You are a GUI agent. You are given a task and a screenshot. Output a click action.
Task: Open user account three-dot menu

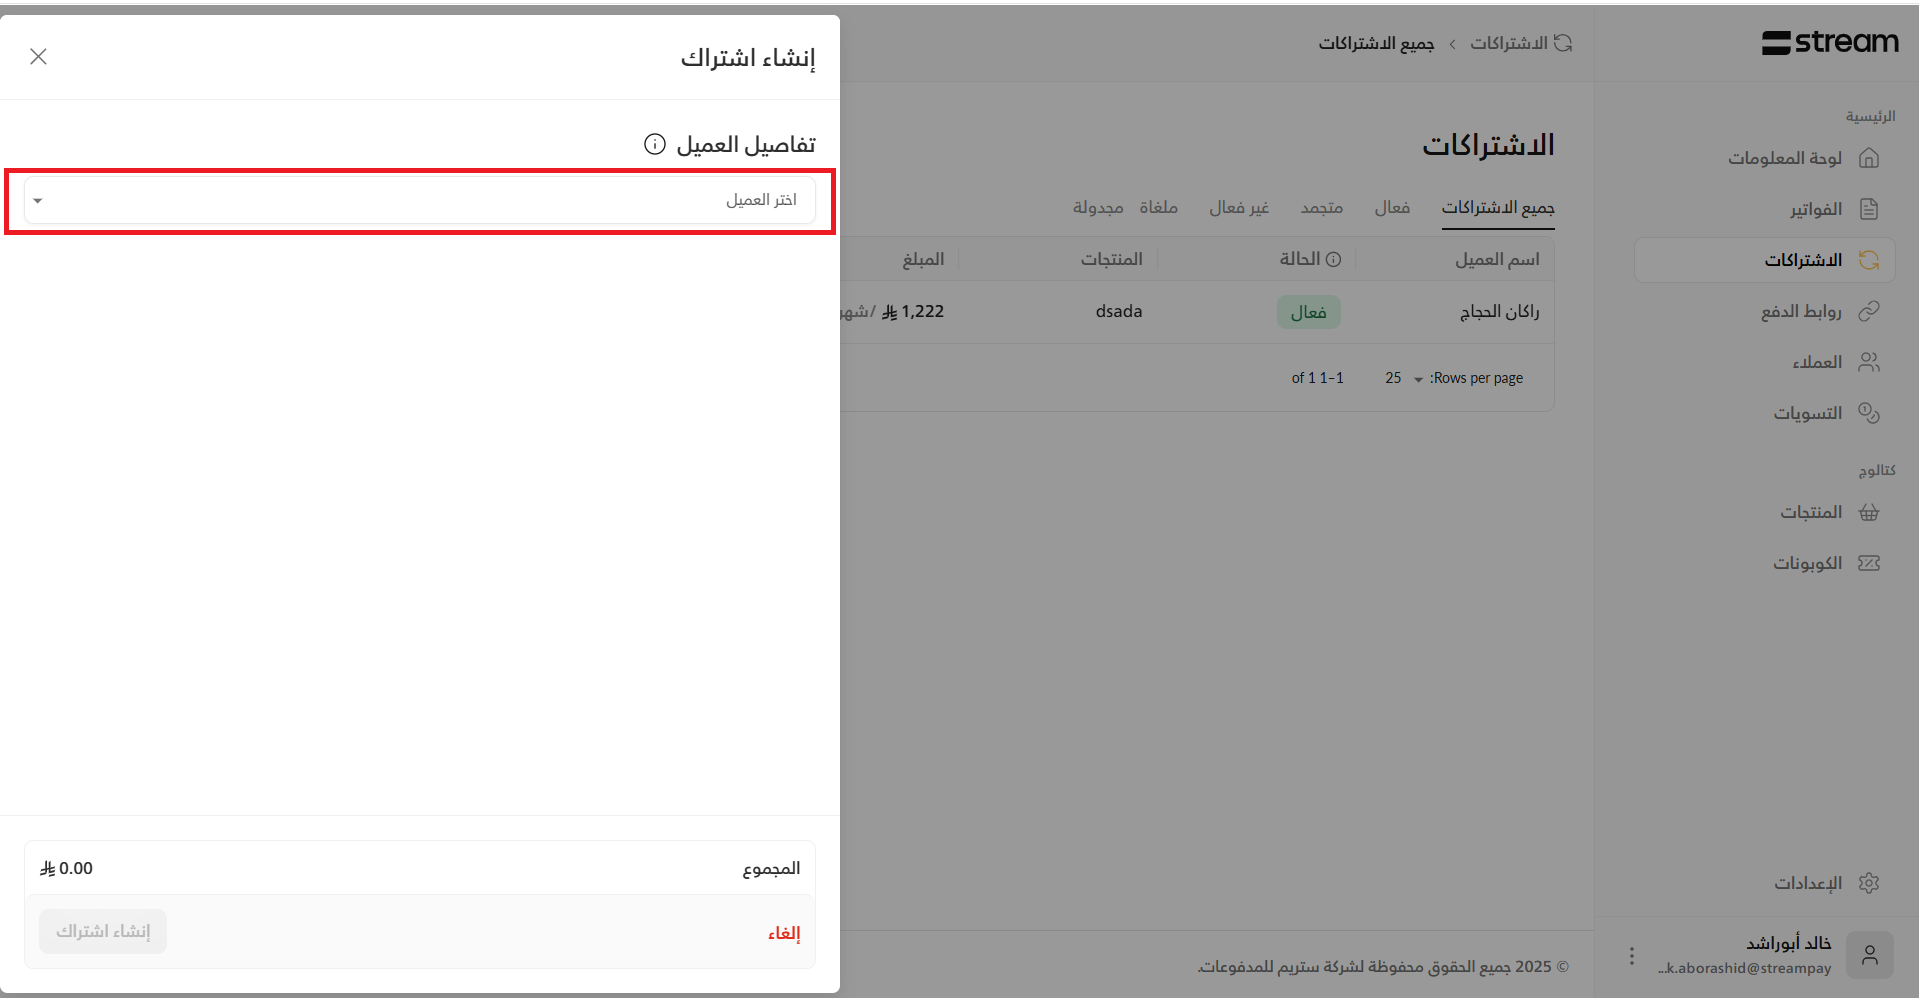click(1631, 956)
